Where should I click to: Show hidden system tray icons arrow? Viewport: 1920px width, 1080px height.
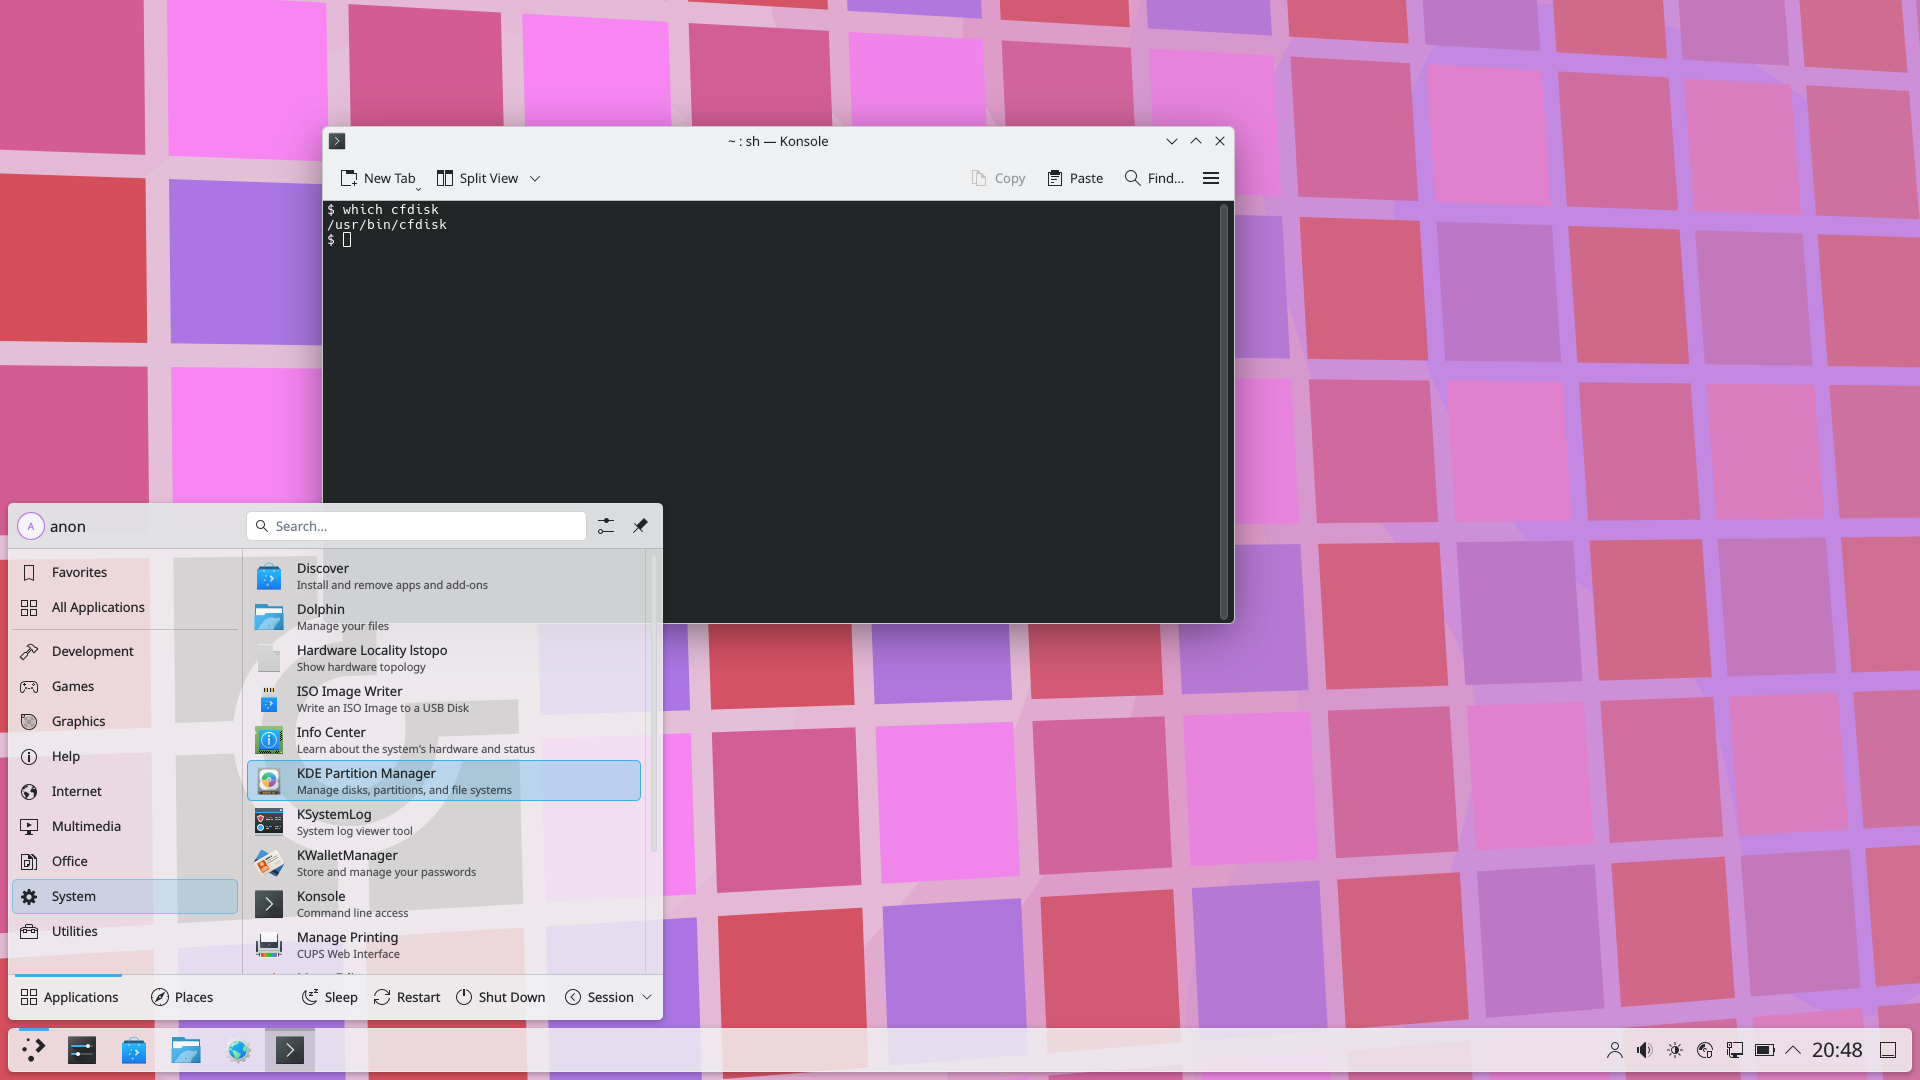(x=1793, y=1050)
